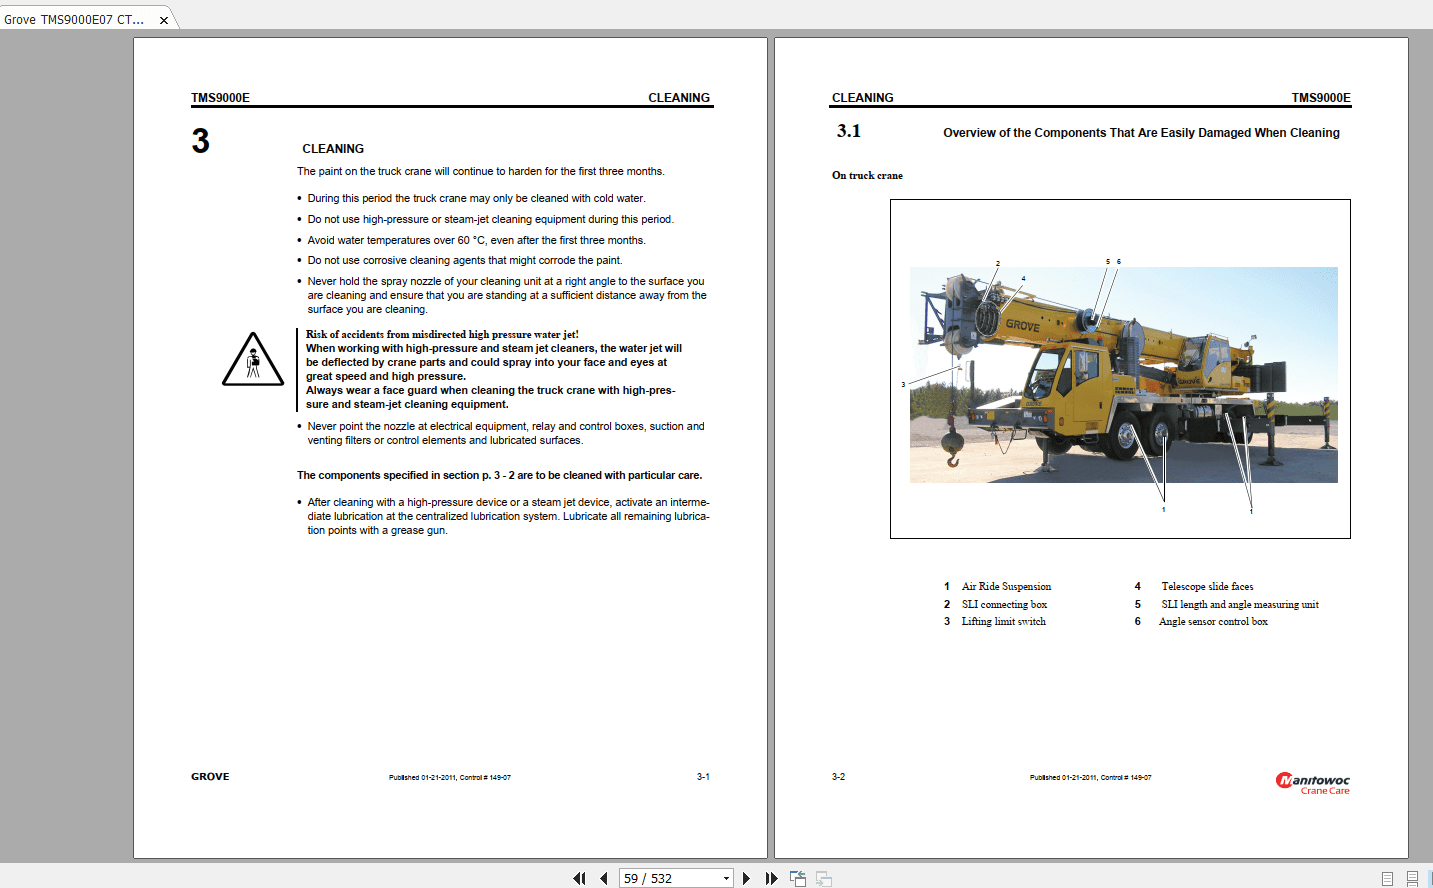Return to the previous view
Viewport: 1433px width, 888px height.
pos(798,878)
